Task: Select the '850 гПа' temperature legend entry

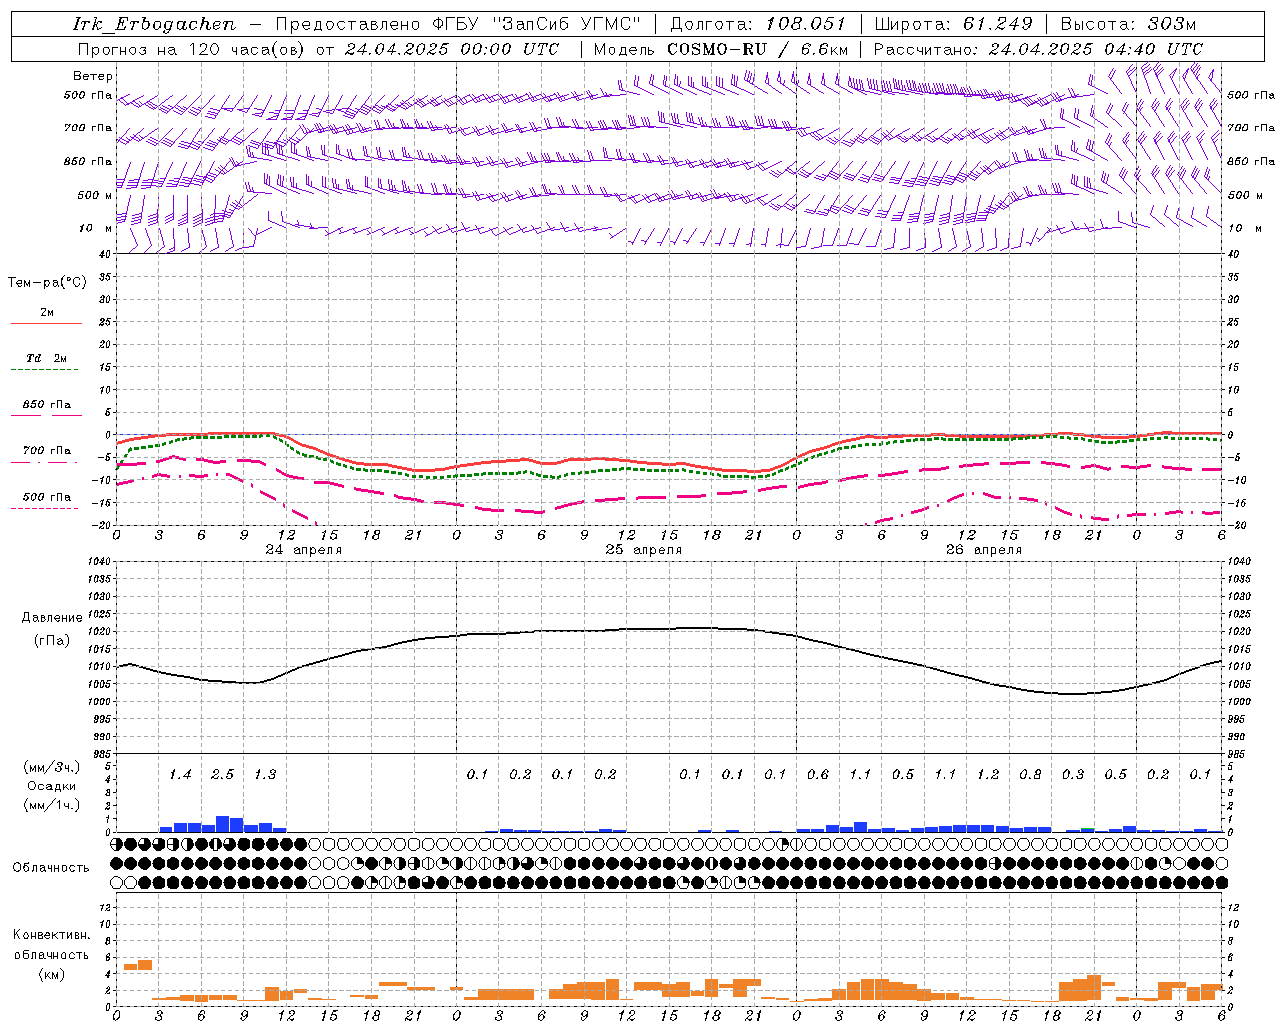Action: [x=47, y=405]
